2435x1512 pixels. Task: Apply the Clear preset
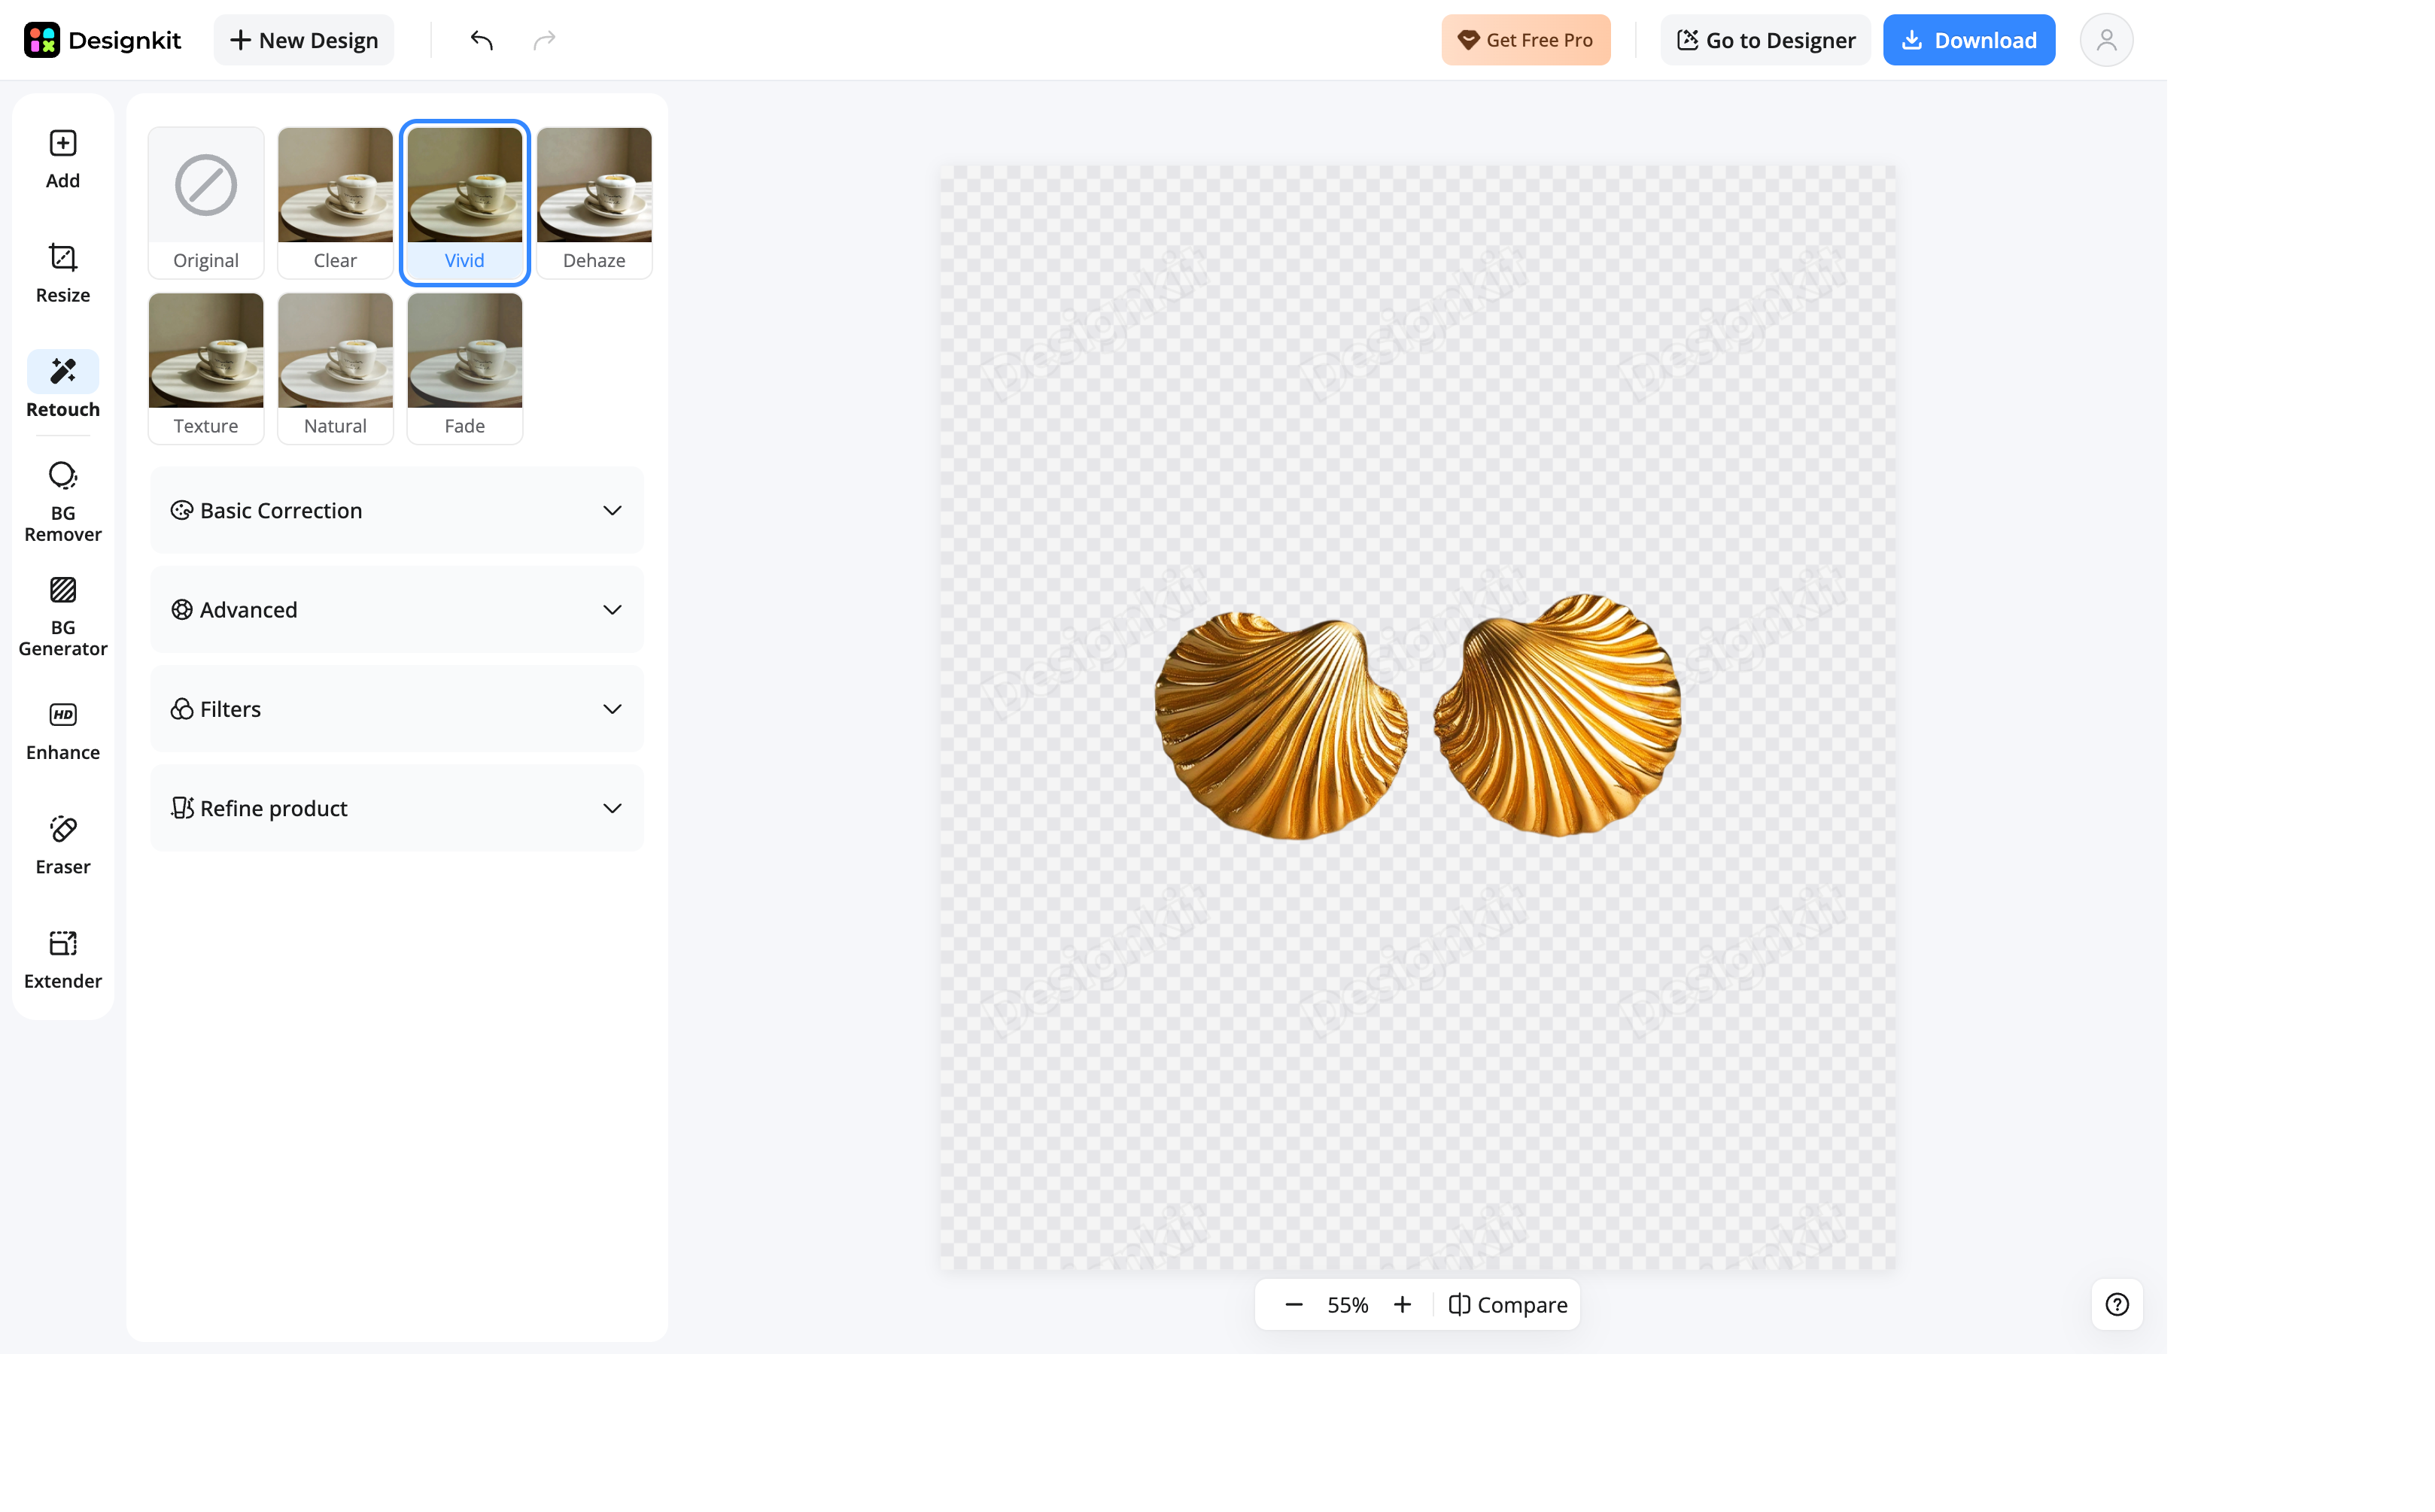coord(335,202)
